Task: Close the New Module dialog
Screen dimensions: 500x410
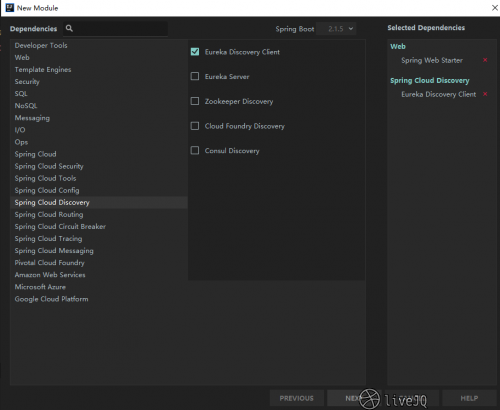Action: click(x=495, y=8)
